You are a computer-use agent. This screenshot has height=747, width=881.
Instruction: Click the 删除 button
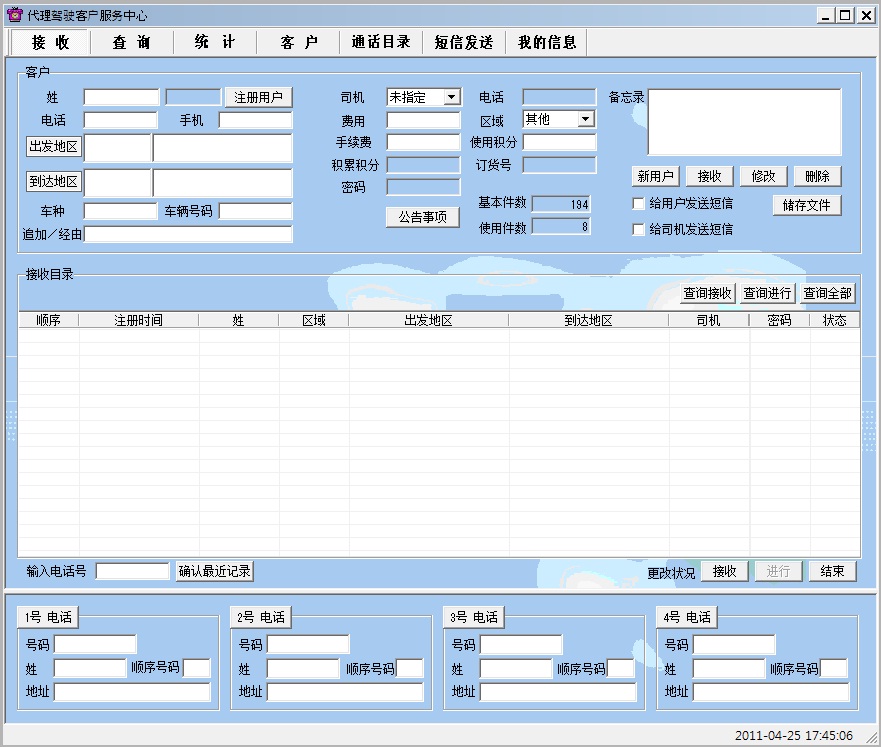click(x=817, y=176)
